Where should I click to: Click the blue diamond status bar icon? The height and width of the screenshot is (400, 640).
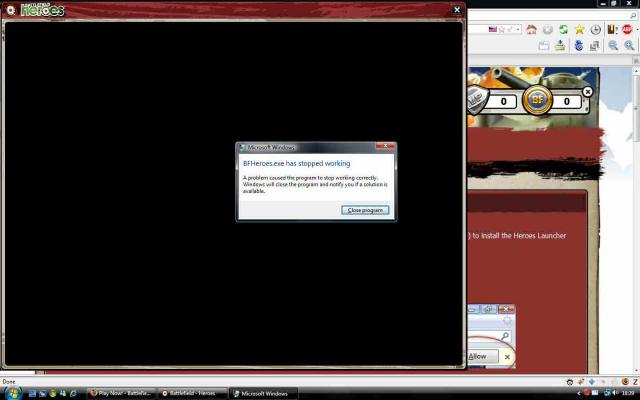(x=591, y=382)
